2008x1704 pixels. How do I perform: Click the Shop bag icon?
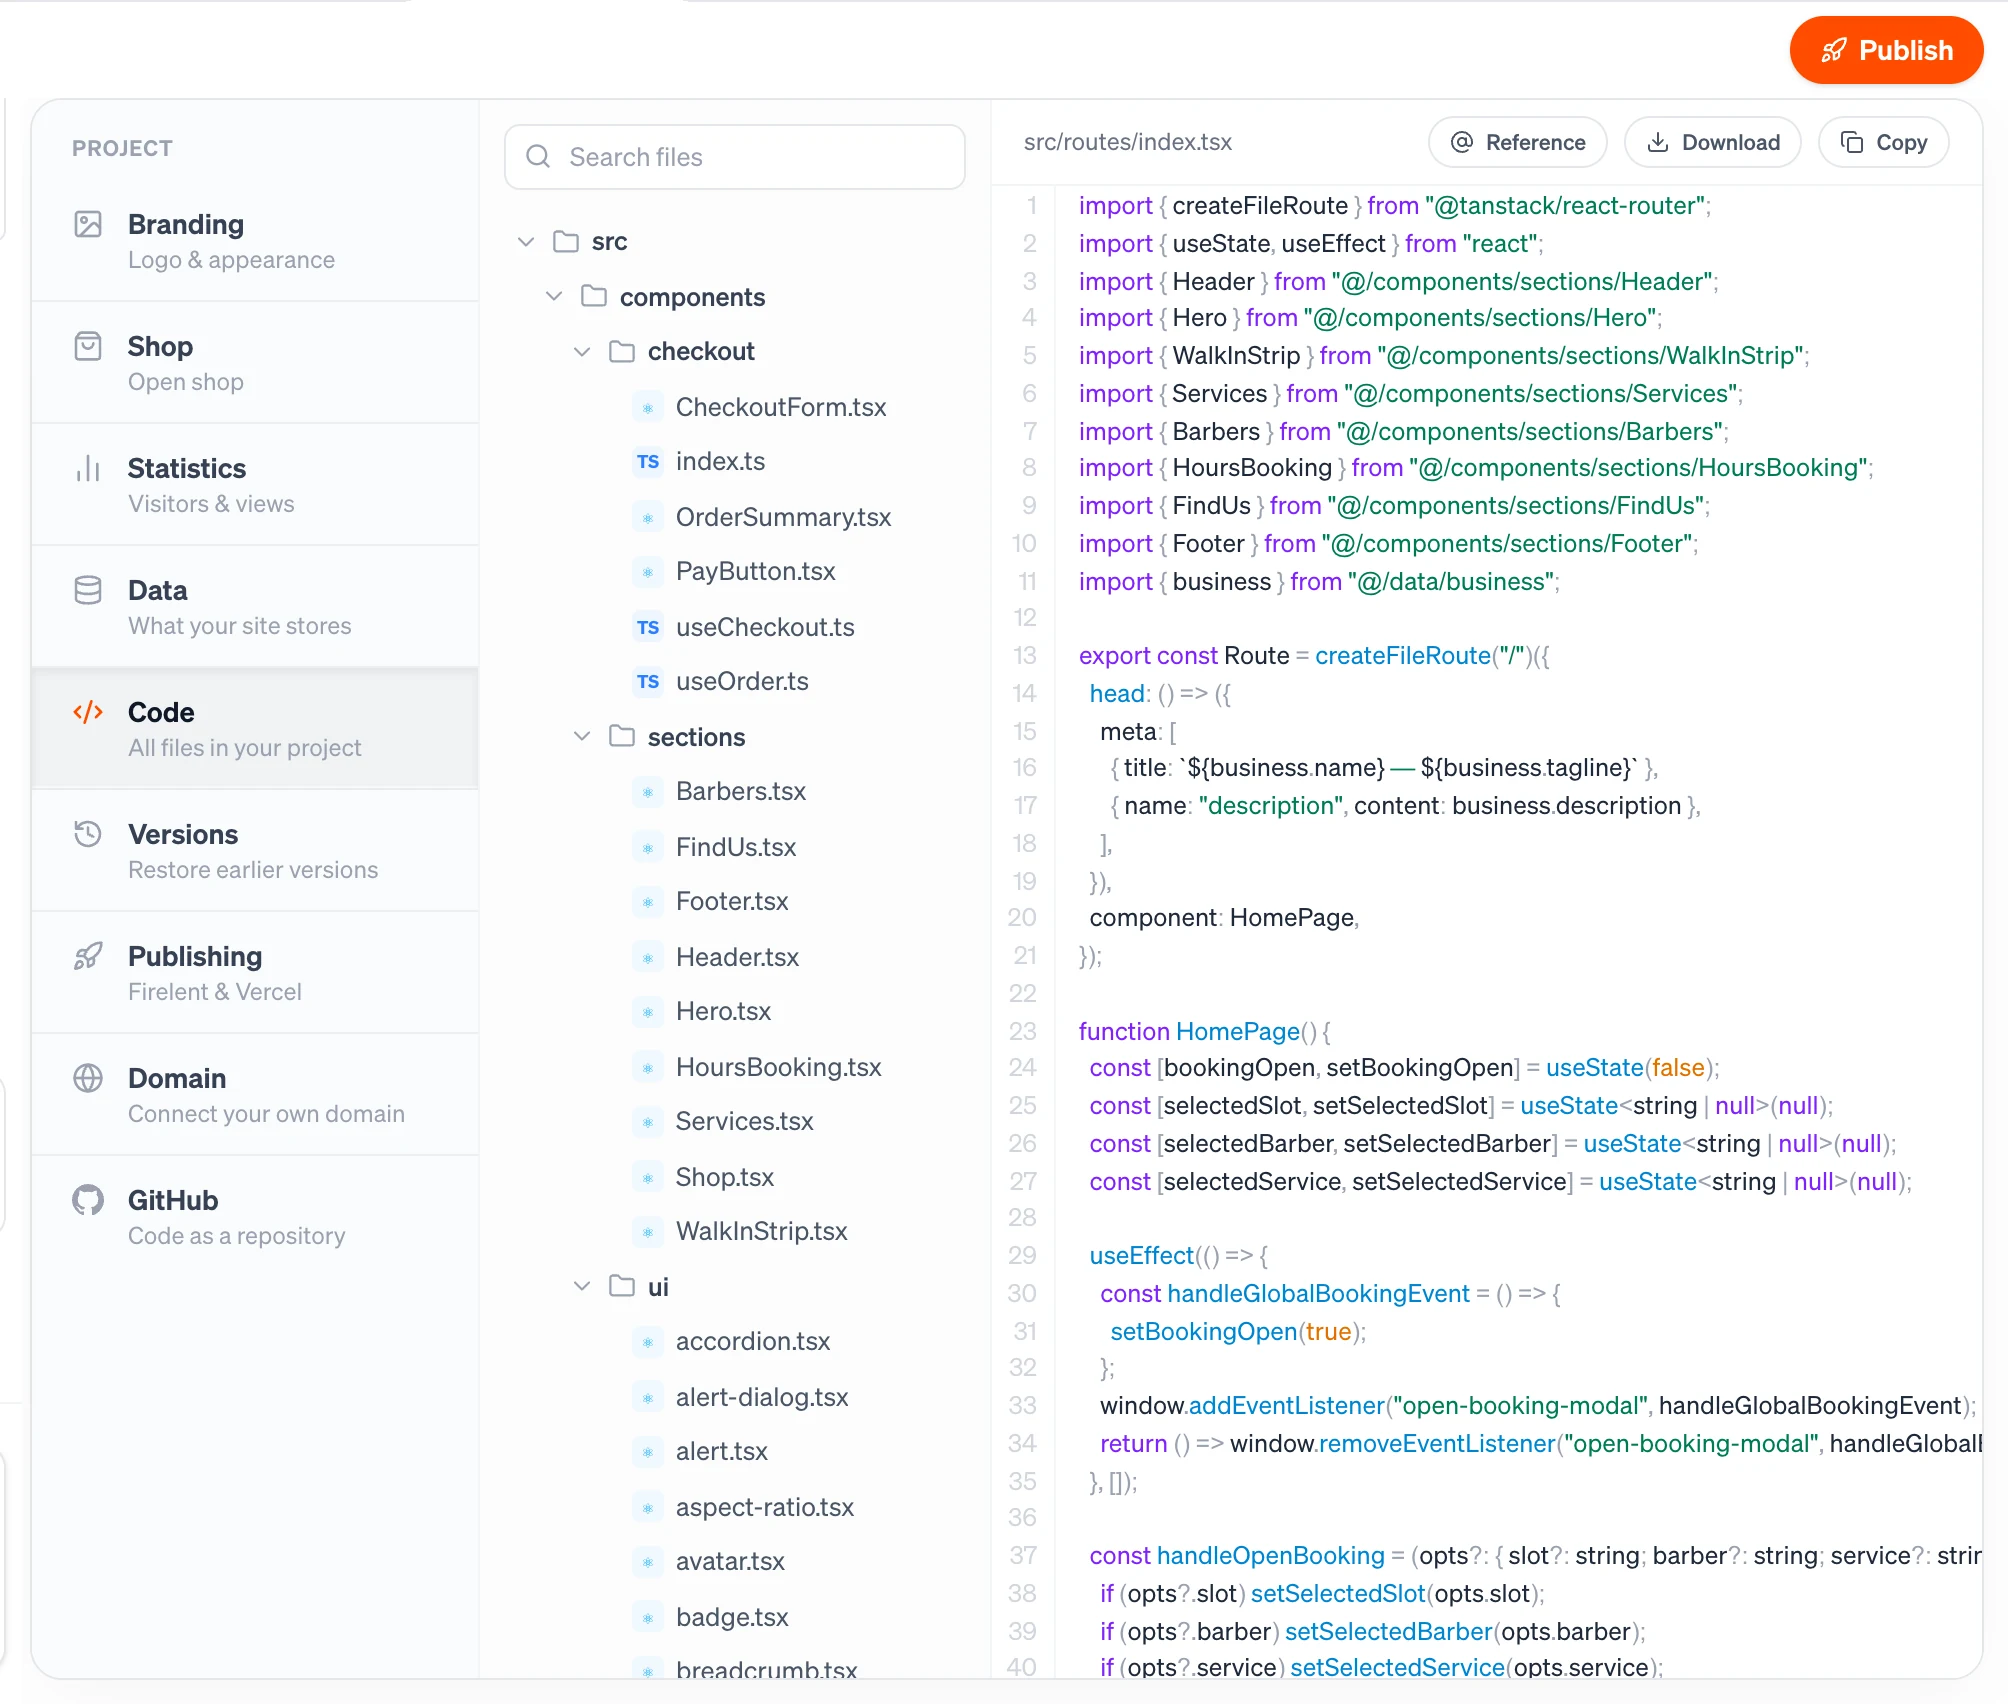tap(88, 346)
